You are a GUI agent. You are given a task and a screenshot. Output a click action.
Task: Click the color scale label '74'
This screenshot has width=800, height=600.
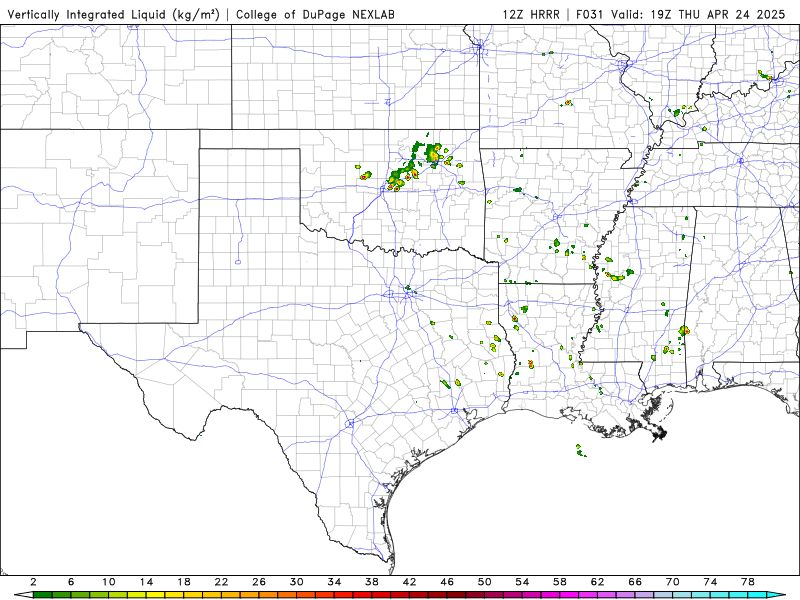point(710,582)
